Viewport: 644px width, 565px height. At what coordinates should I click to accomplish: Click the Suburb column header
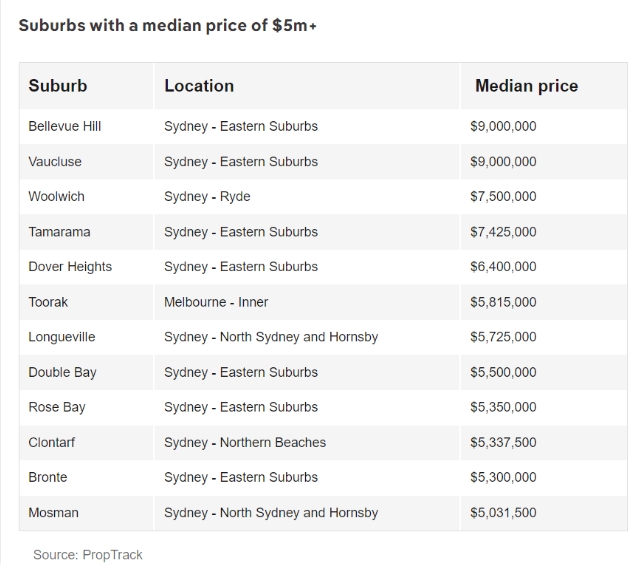pyautogui.click(x=86, y=86)
